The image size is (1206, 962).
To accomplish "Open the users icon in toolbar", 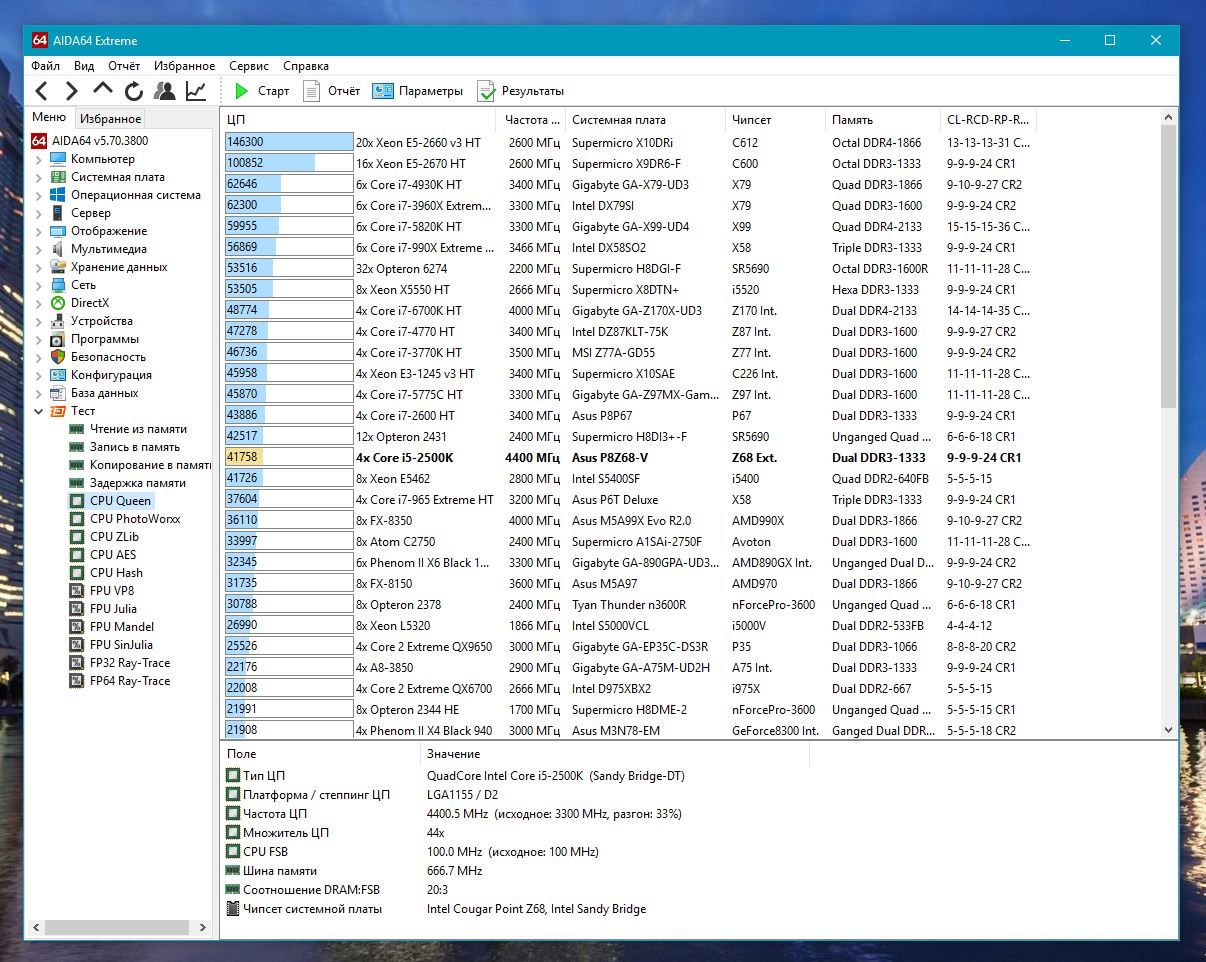I will click(x=165, y=91).
